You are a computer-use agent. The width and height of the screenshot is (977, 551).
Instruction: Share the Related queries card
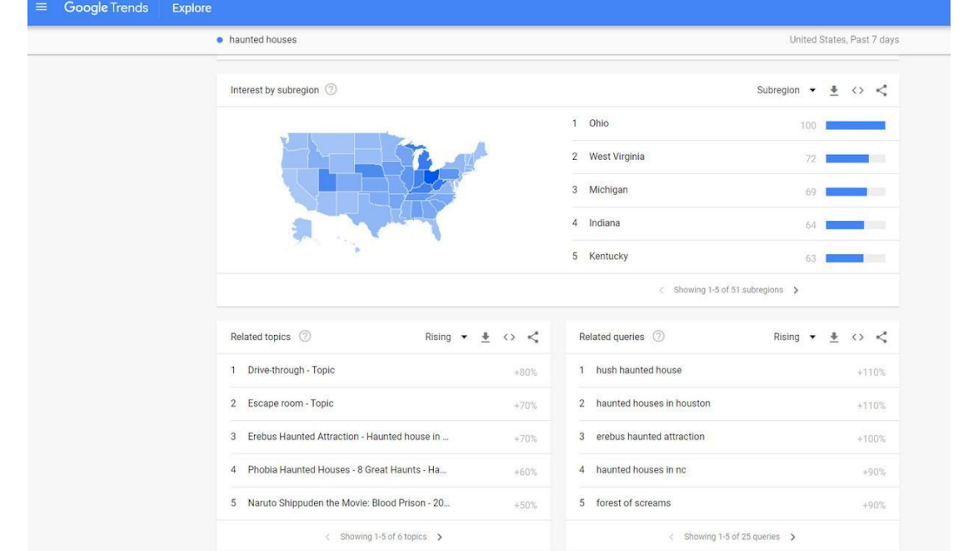tap(881, 337)
